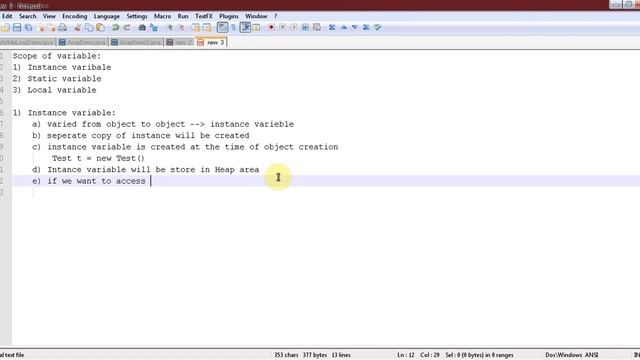Screen dimensions: 640x360
Task: Toggle synchronized horizontal scrolling
Action: [207, 27]
